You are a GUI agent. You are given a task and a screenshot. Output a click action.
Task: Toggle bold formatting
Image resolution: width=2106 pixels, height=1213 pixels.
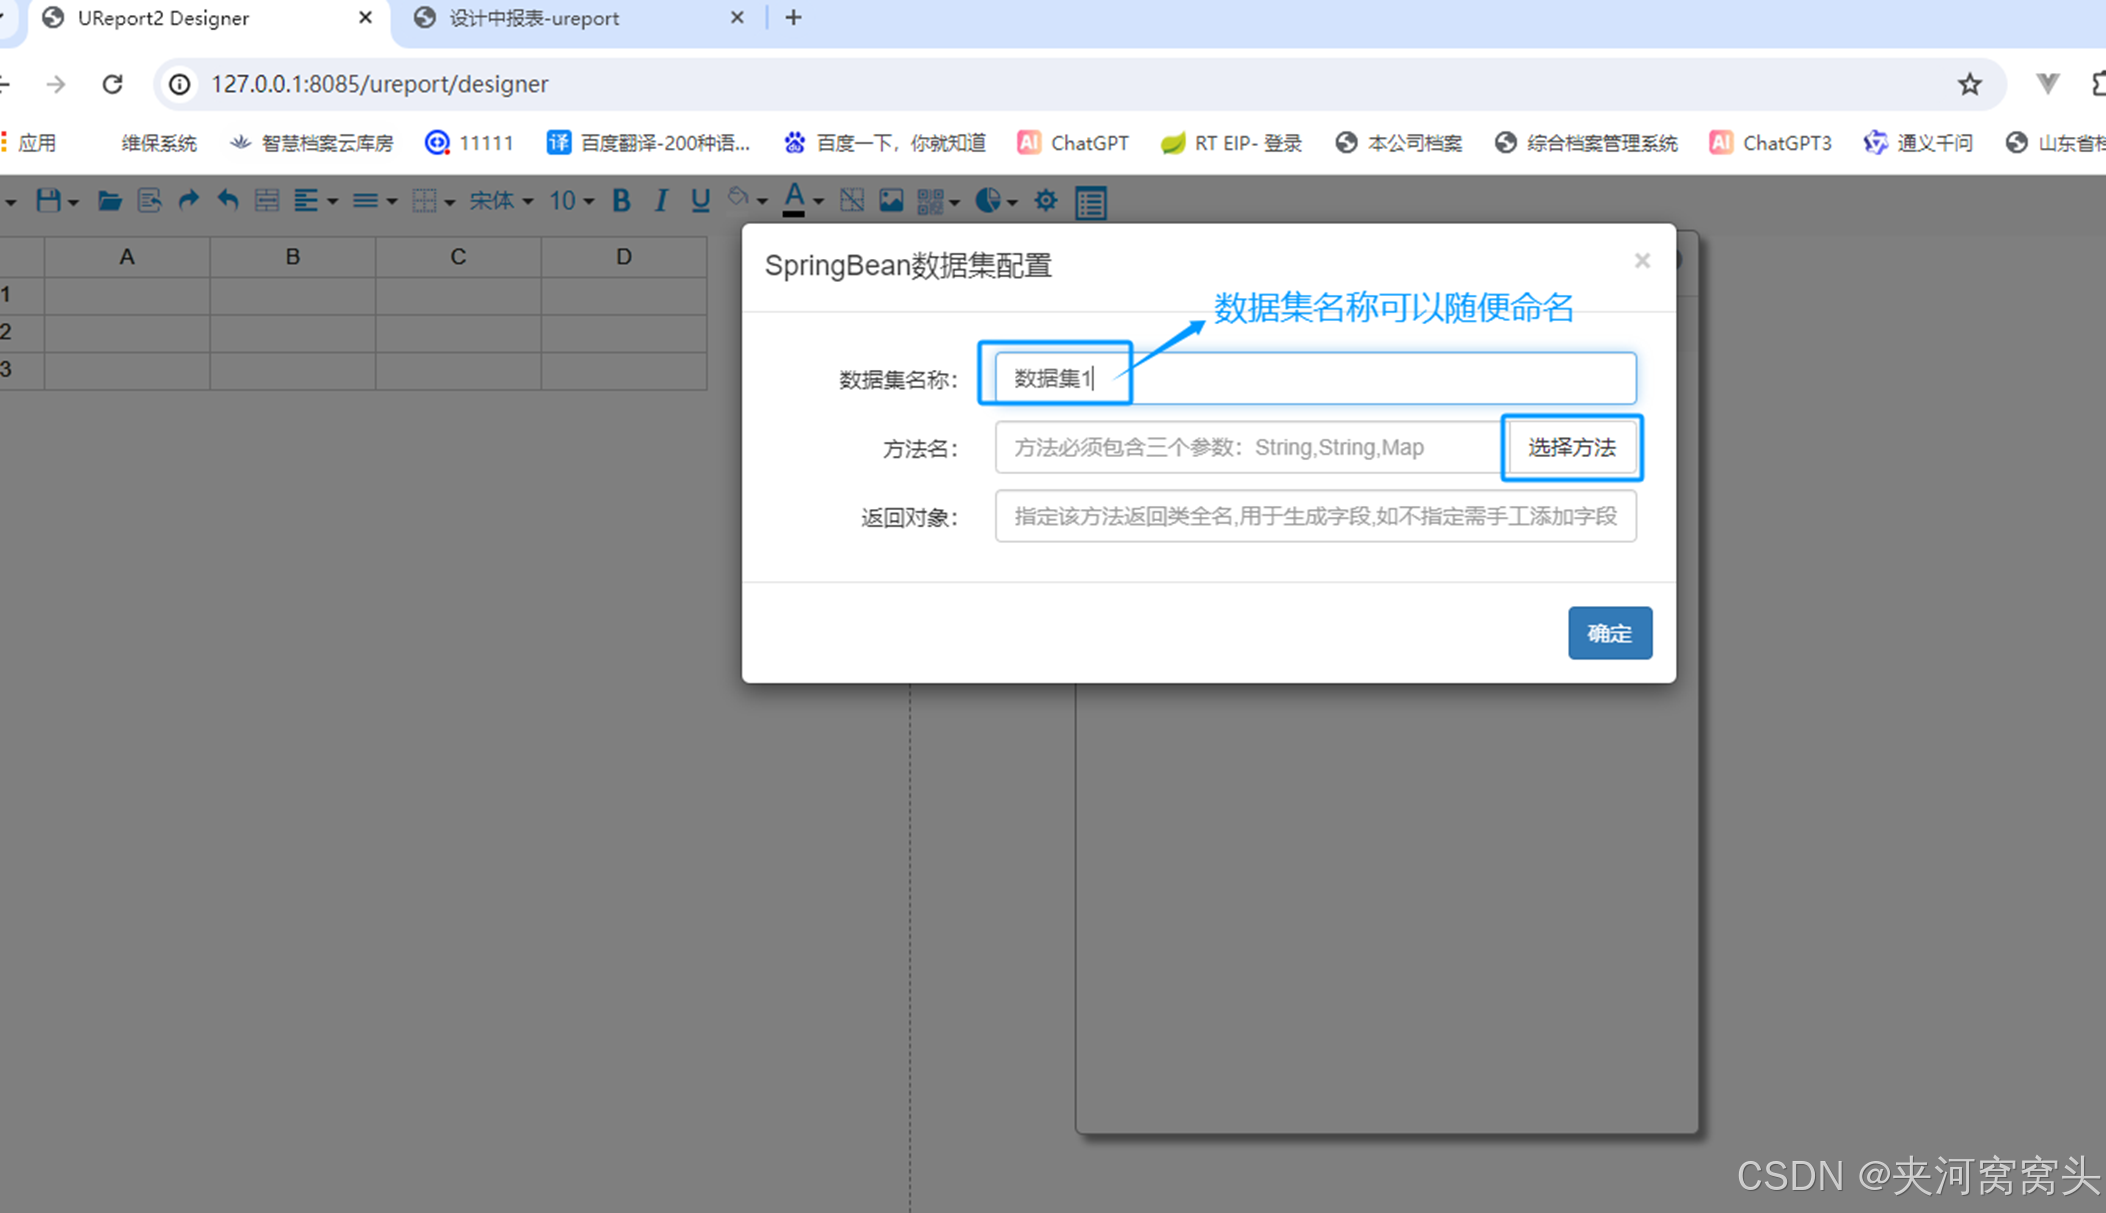tap(621, 201)
